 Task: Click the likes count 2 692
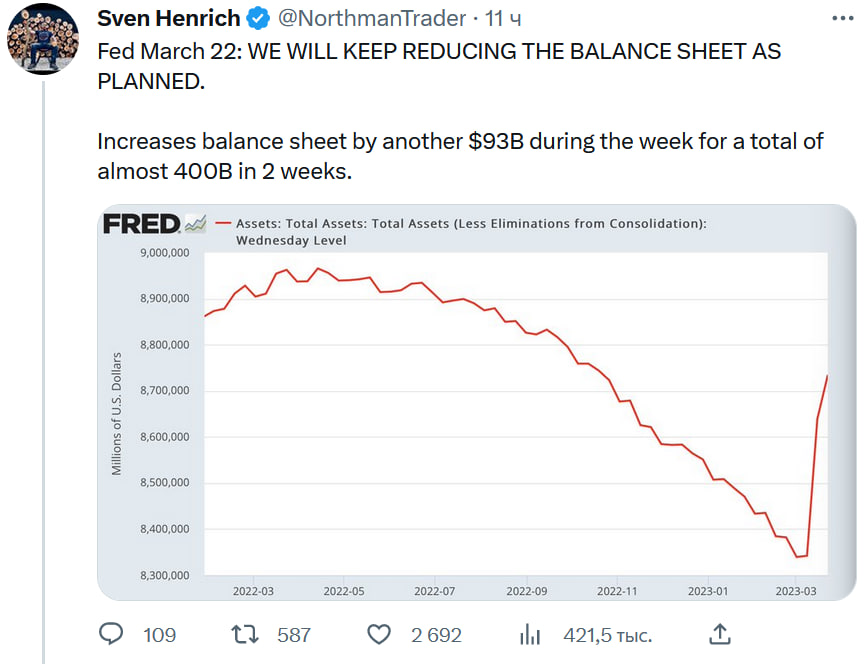click(436, 635)
